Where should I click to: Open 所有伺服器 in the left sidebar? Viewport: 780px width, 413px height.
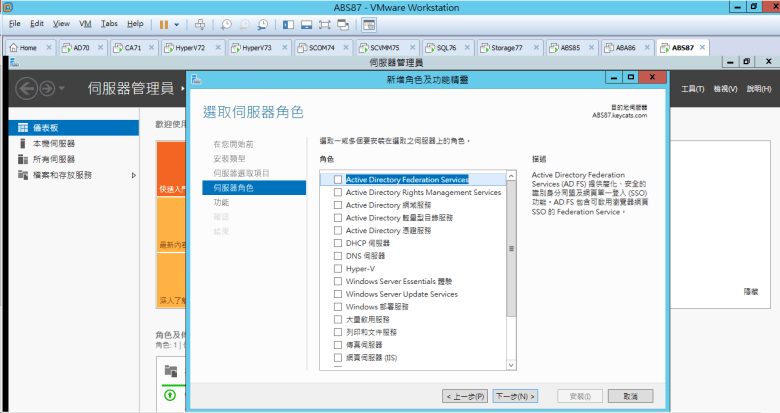pyautogui.click(x=53, y=159)
